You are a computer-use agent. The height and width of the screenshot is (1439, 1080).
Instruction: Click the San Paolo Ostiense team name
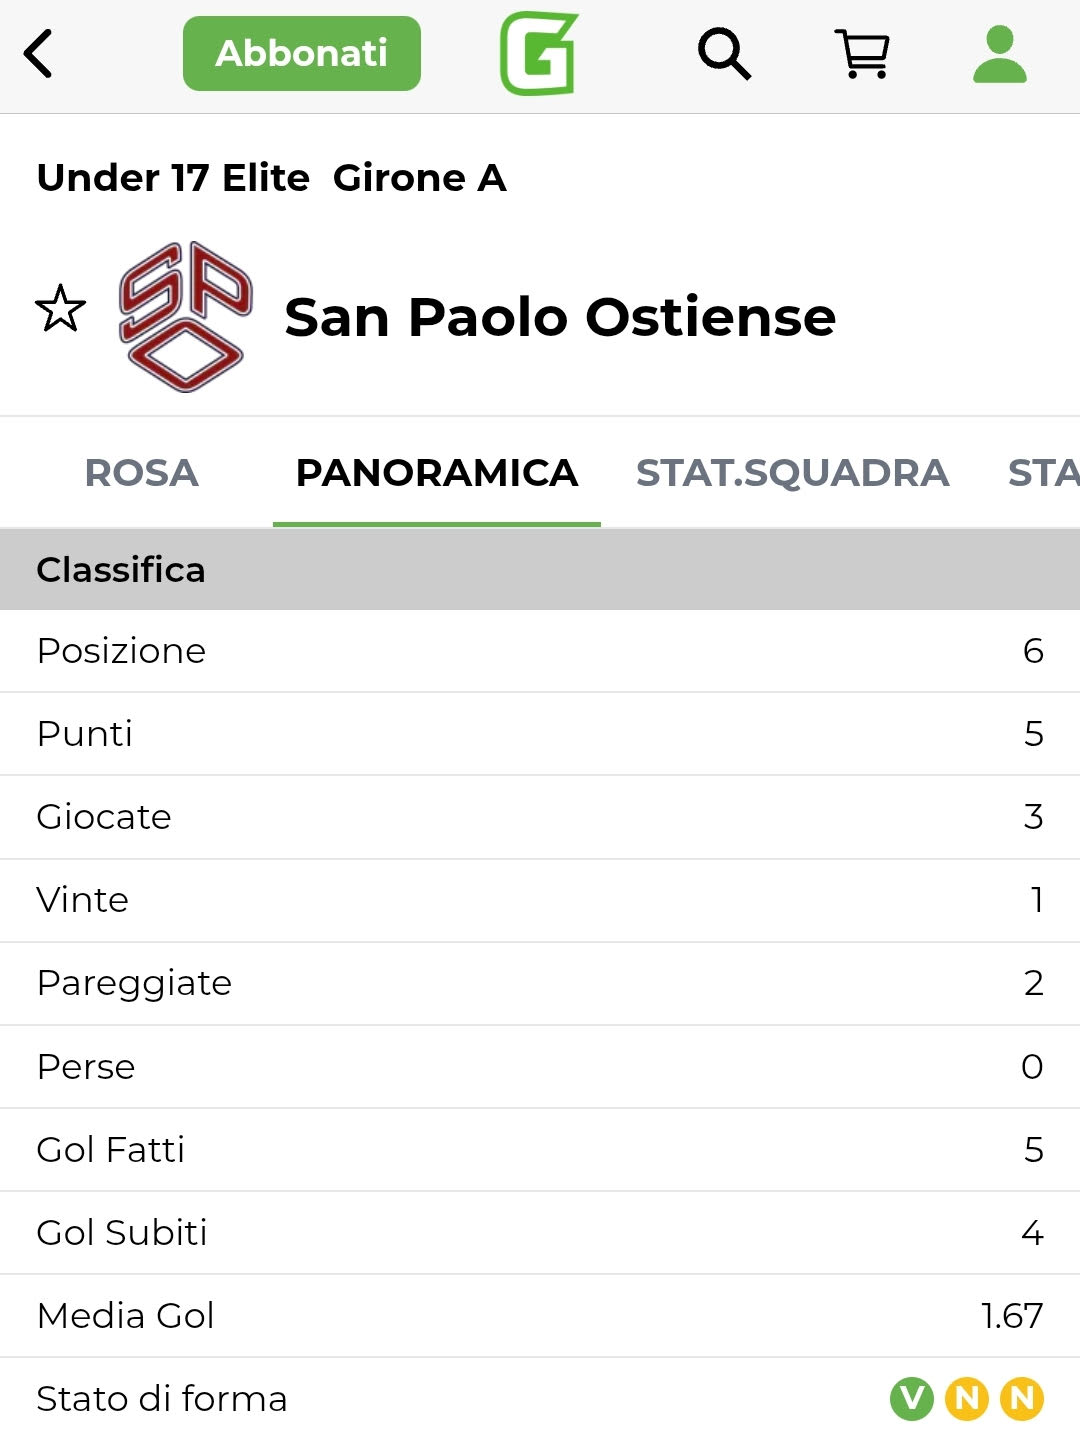tap(560, 317)
